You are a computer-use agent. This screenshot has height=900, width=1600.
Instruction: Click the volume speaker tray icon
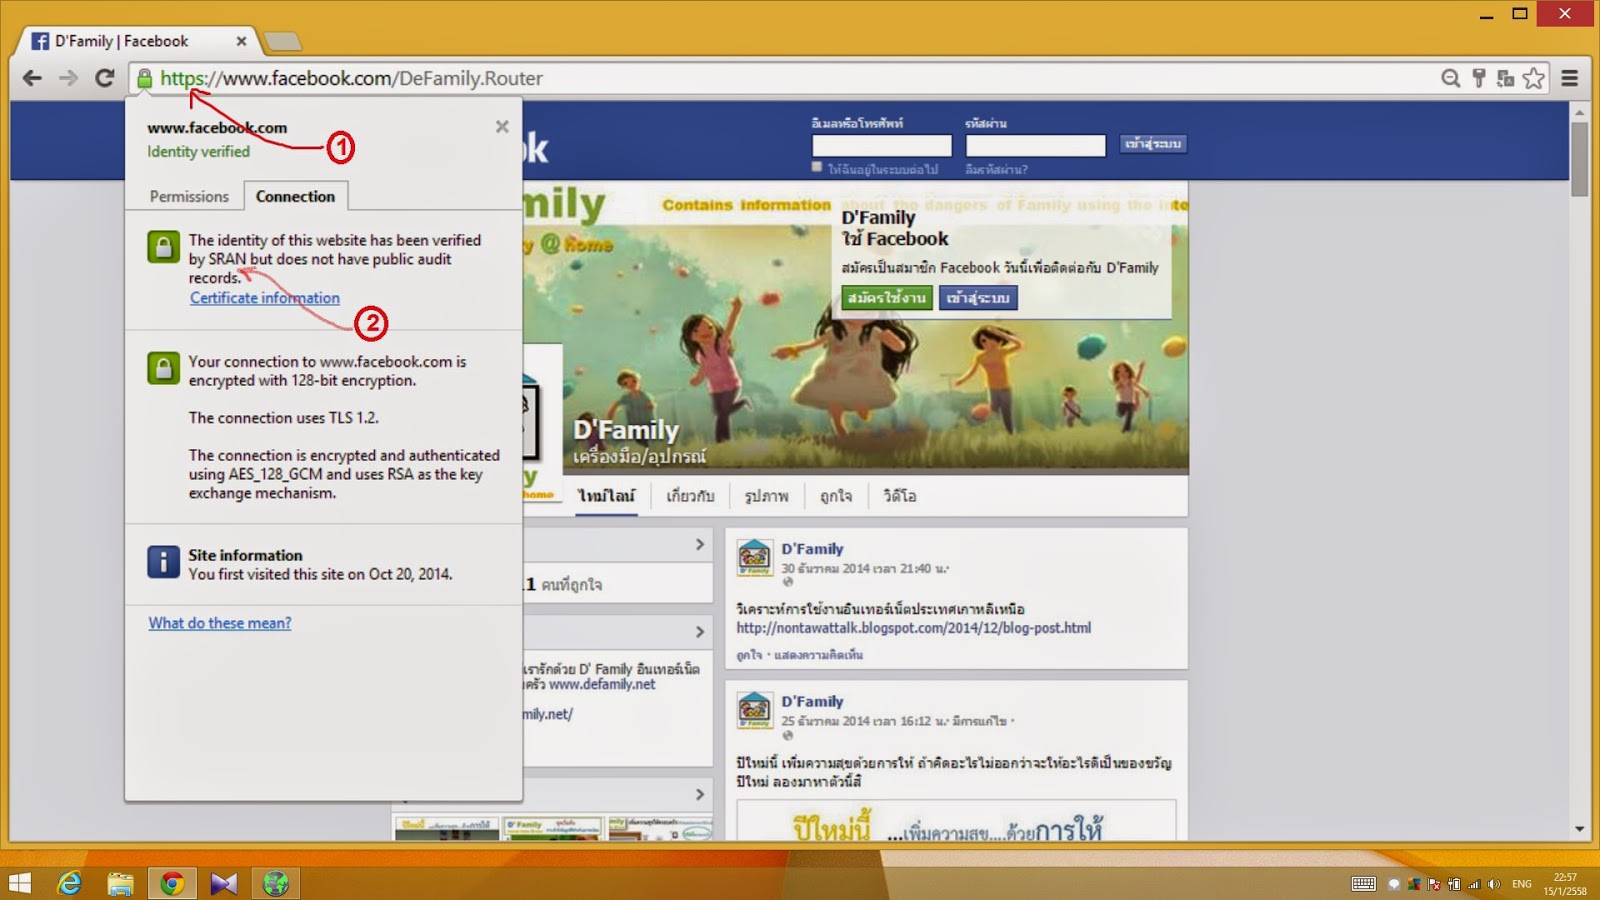1494,884
